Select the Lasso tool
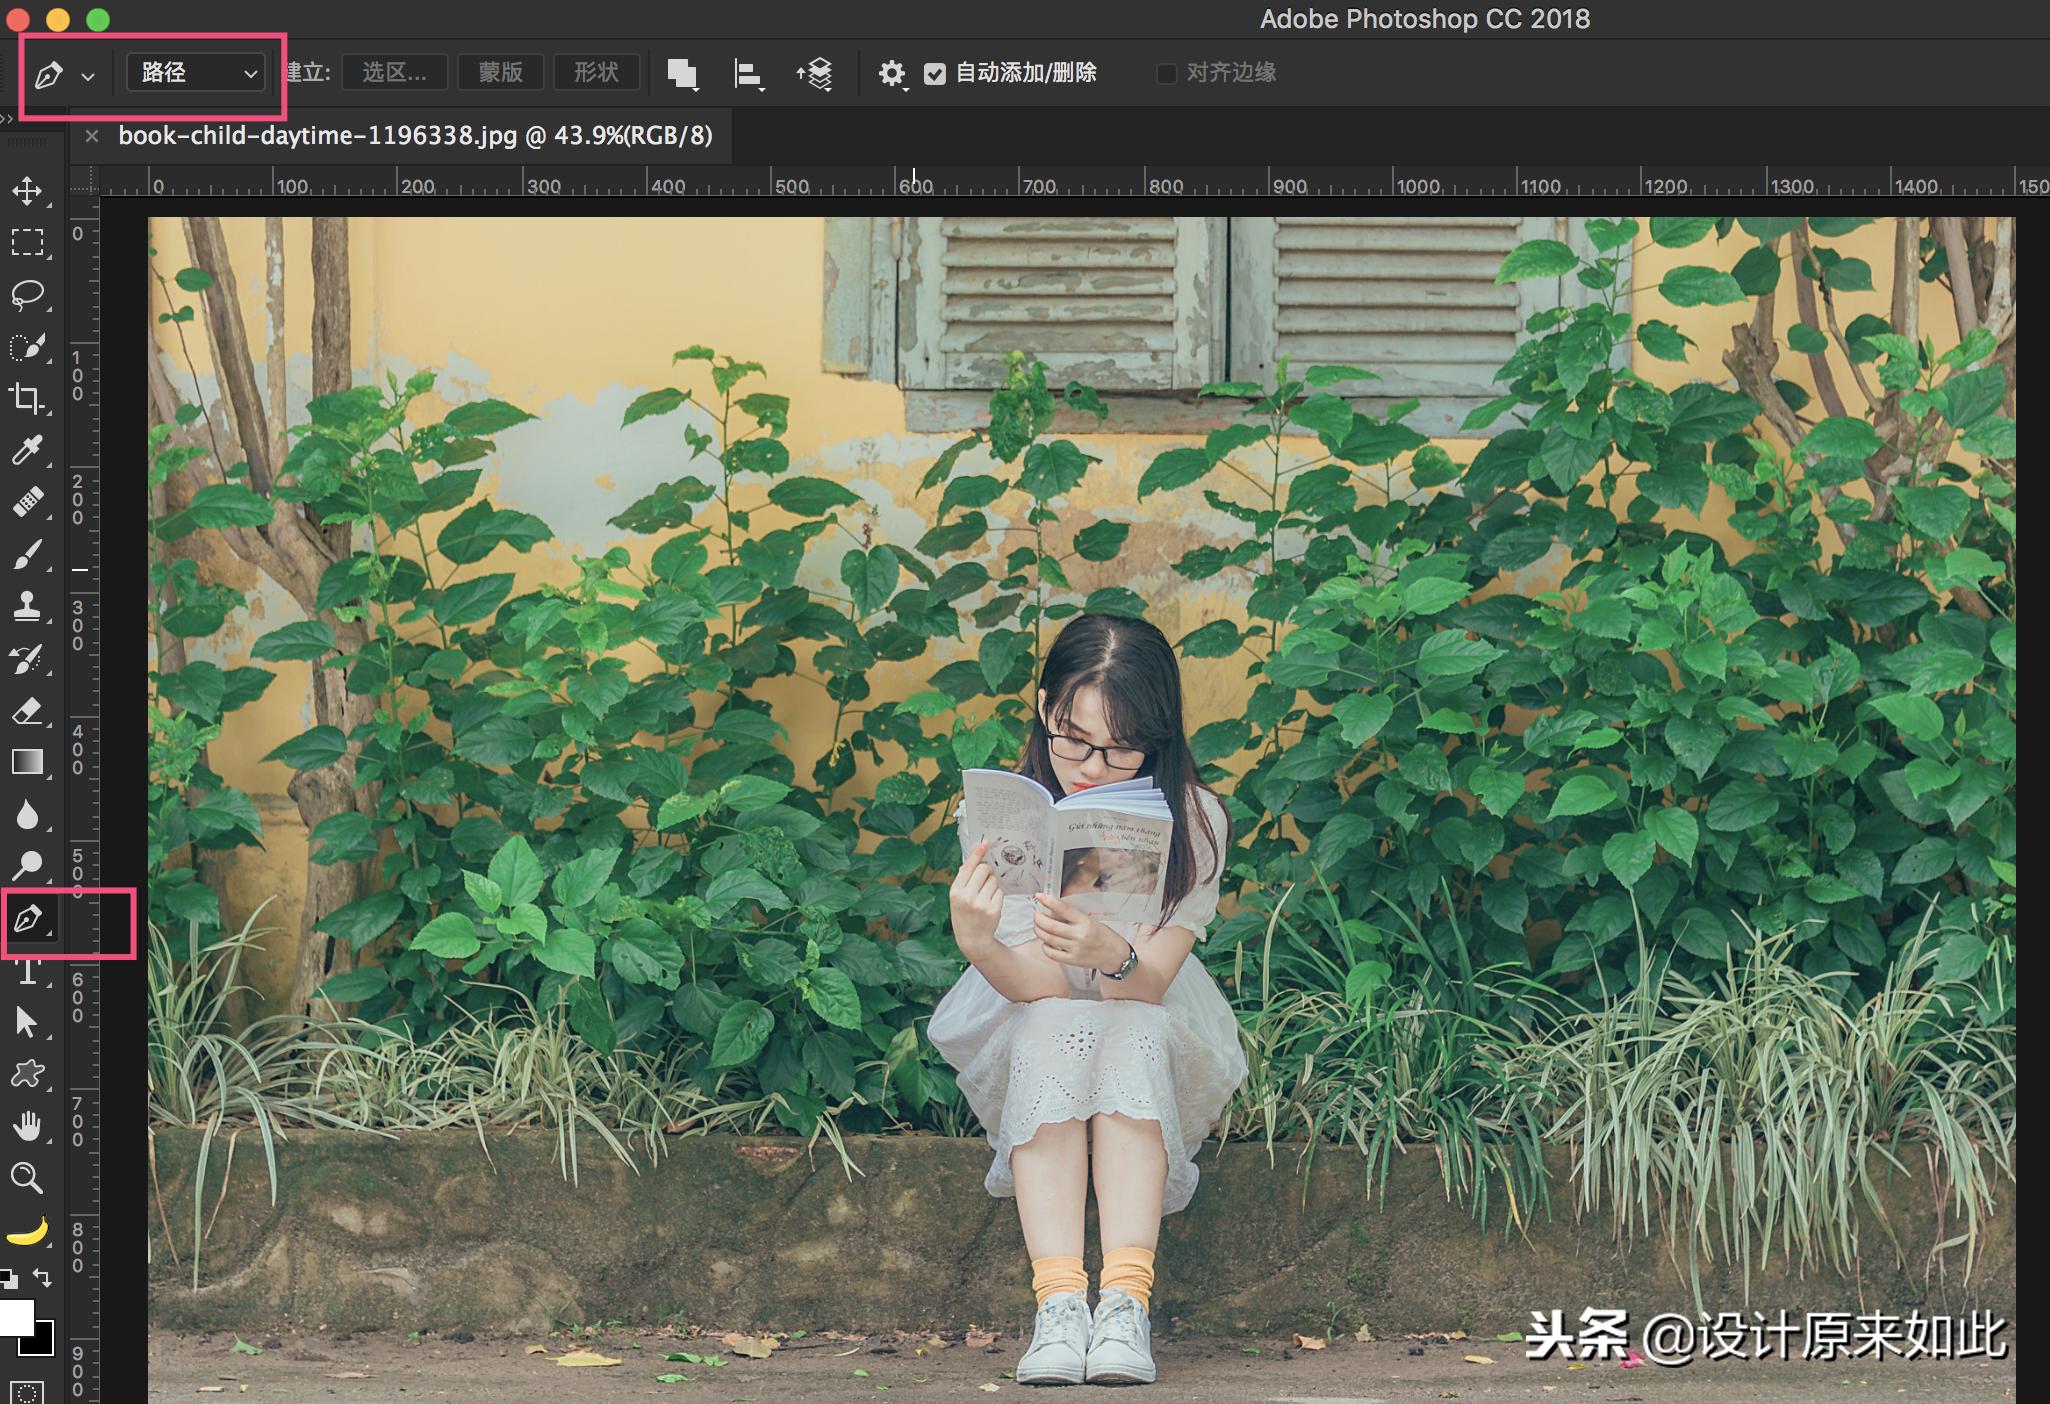 (27, 294)
